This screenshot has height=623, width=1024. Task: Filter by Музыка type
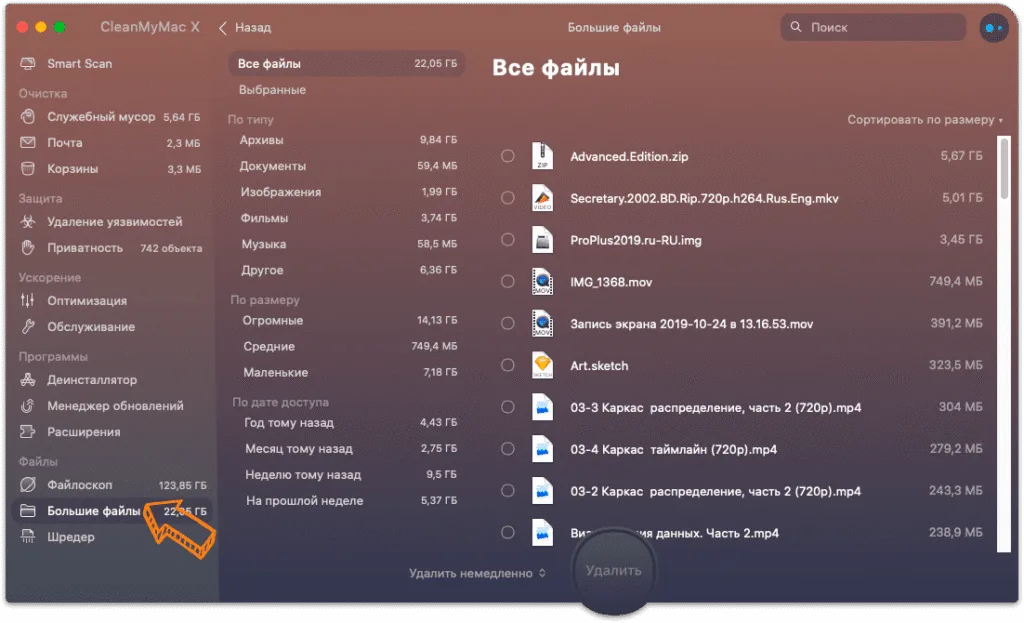pos(347,244)
